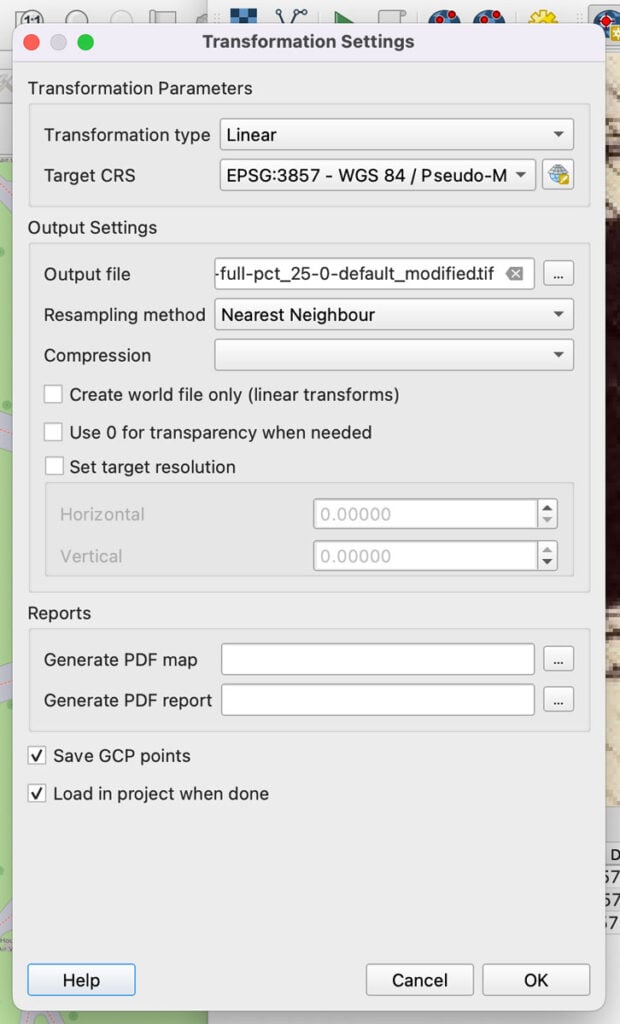Enable Use 0 for transparency when needed
Screen dimensions: 620x1024
pos(53,432)
